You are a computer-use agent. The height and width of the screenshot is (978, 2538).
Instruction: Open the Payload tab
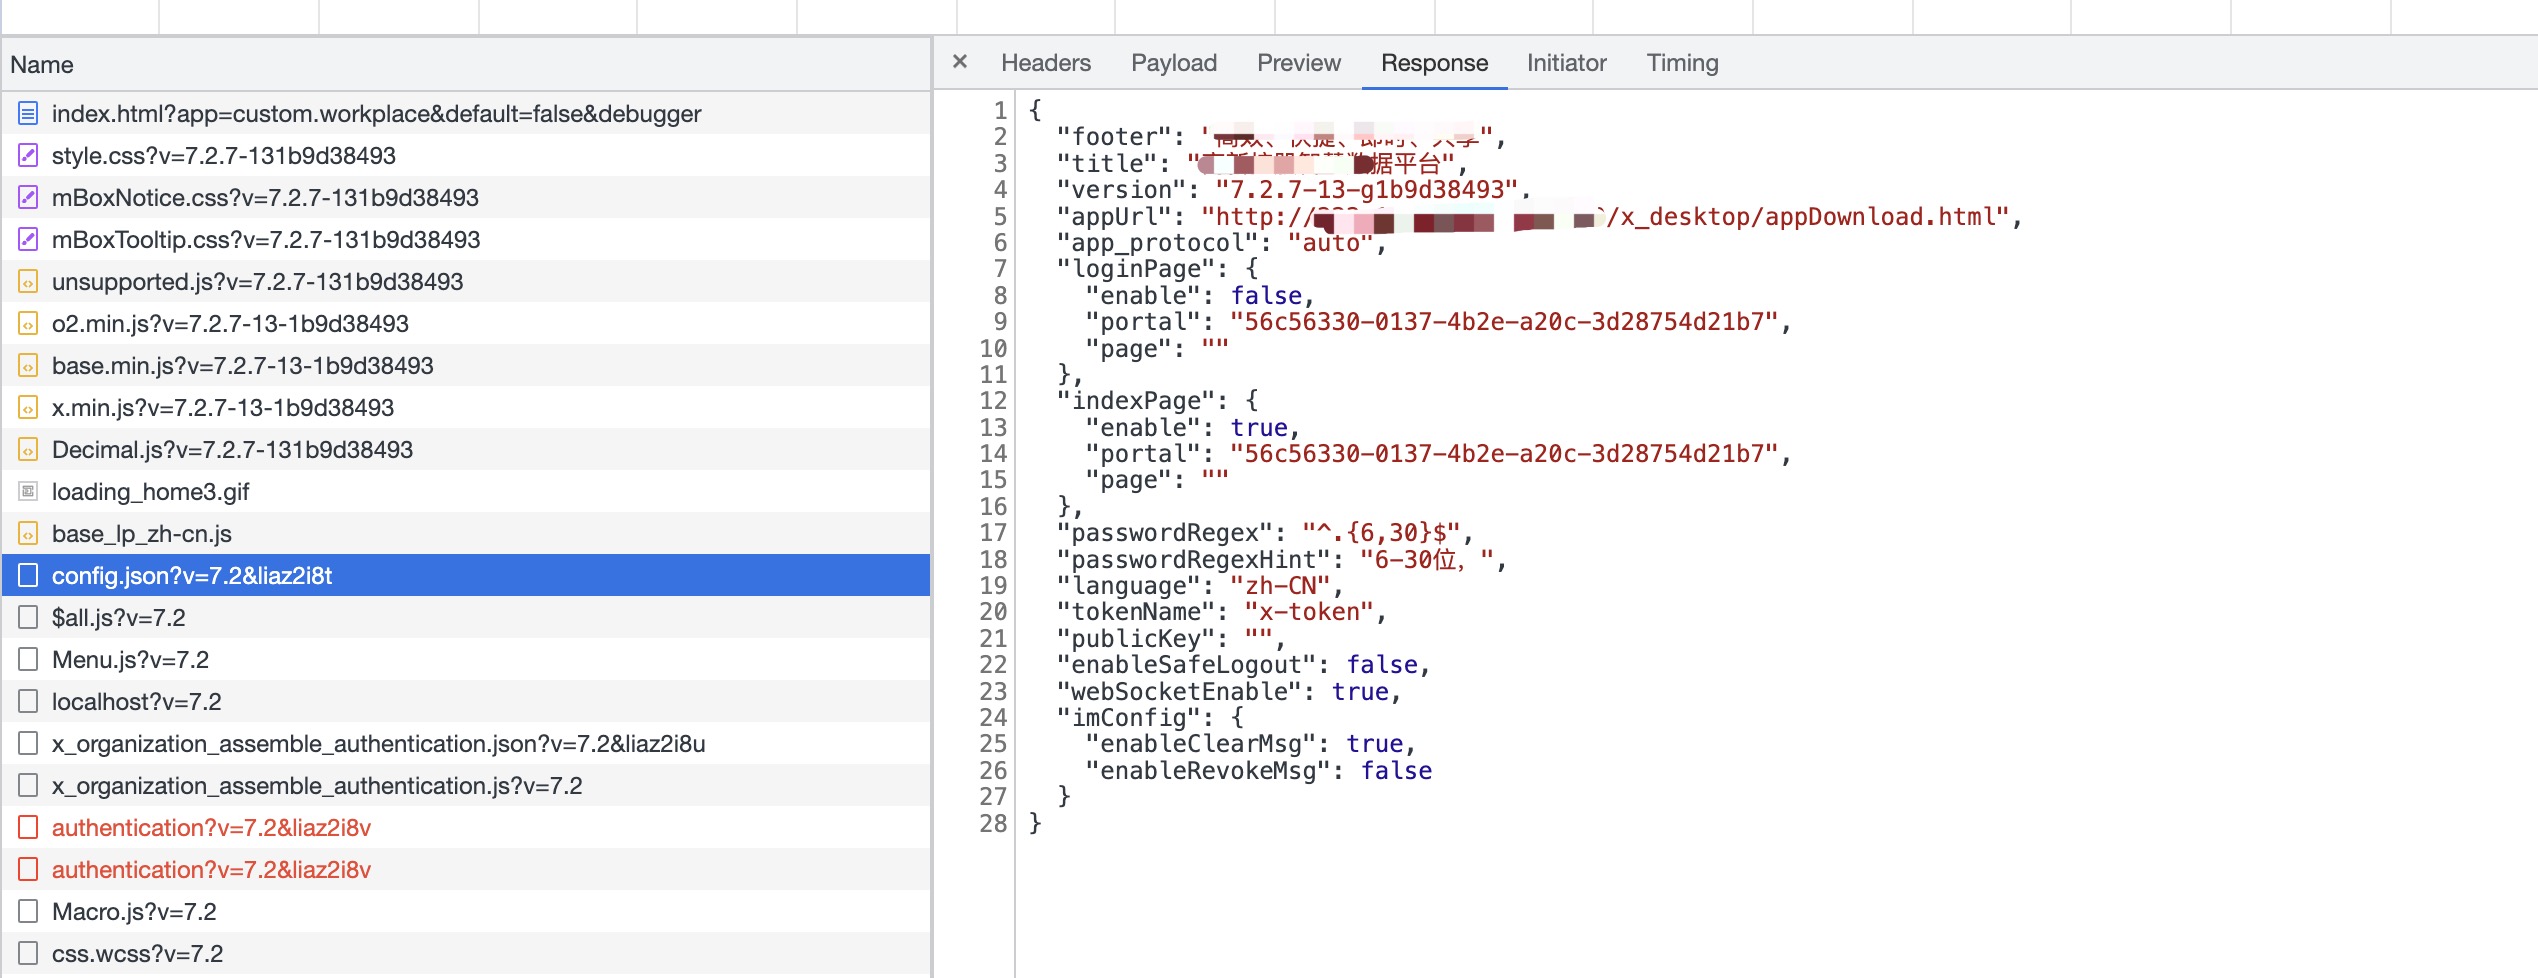coord(1173,63)
